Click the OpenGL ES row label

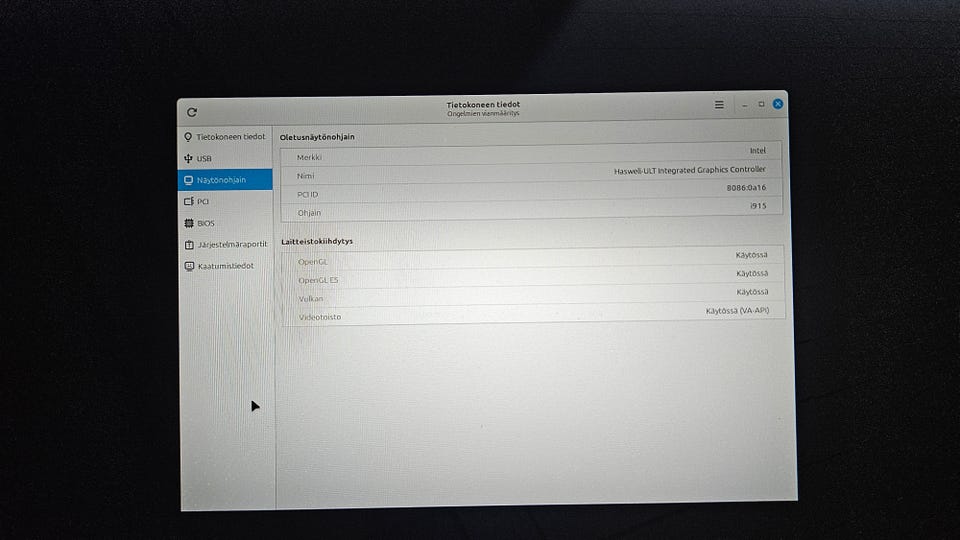point(318,280)
